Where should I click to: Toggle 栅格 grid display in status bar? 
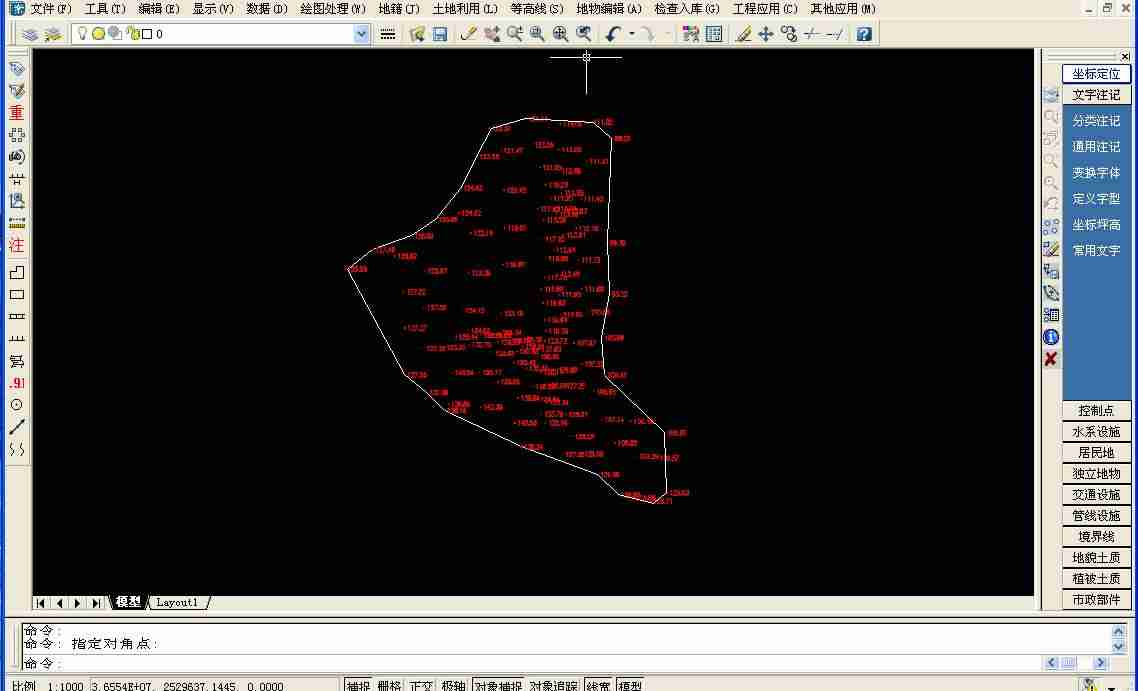point(389,684)
